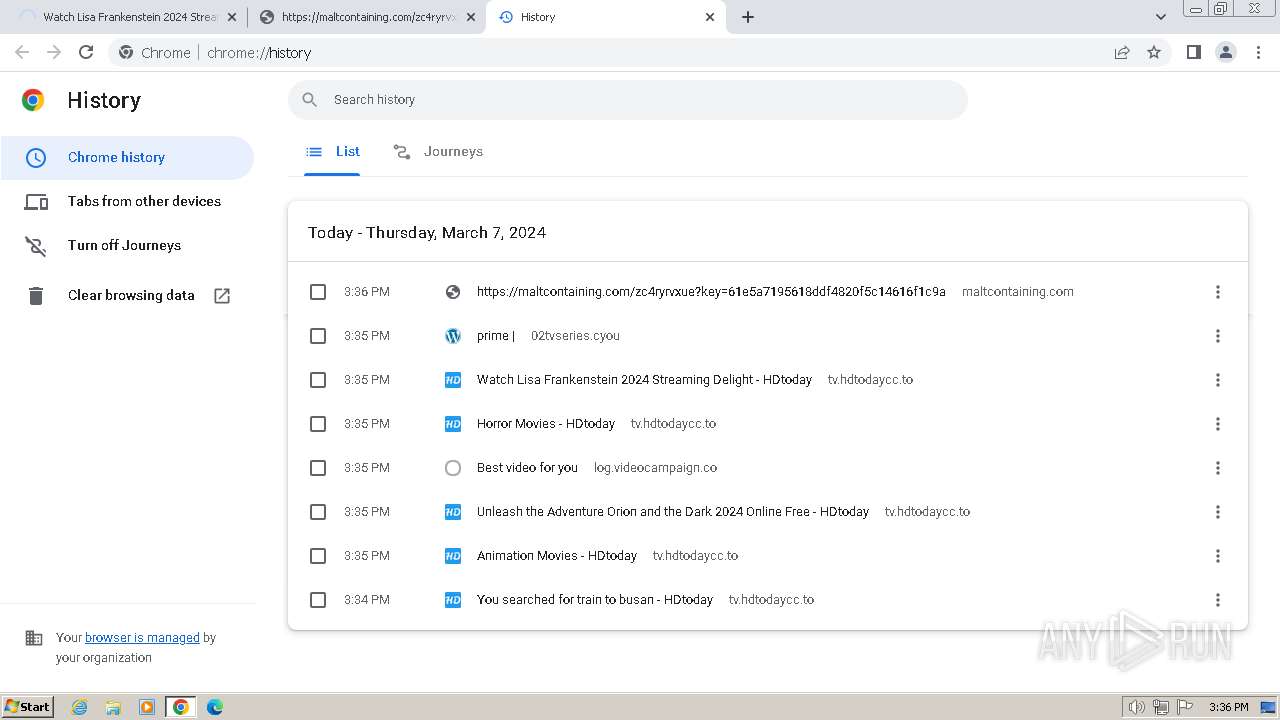Open actions menu for train to busan entry

[1218, 600]
